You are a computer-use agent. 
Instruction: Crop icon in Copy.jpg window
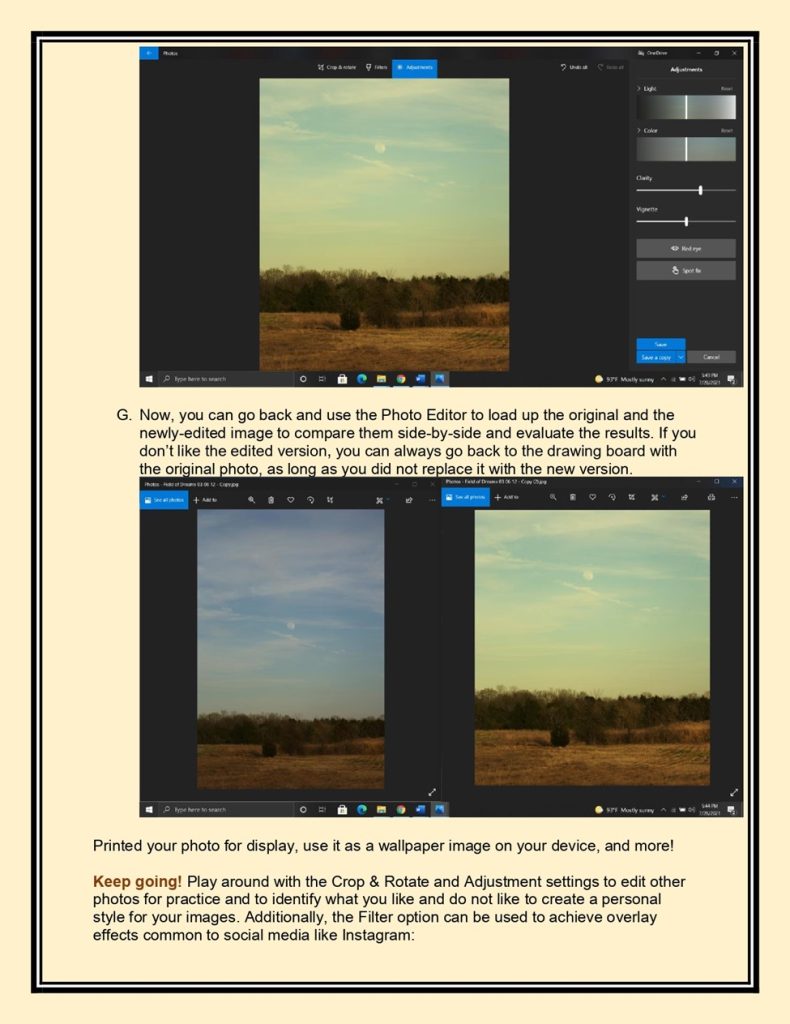coord(330,500)
